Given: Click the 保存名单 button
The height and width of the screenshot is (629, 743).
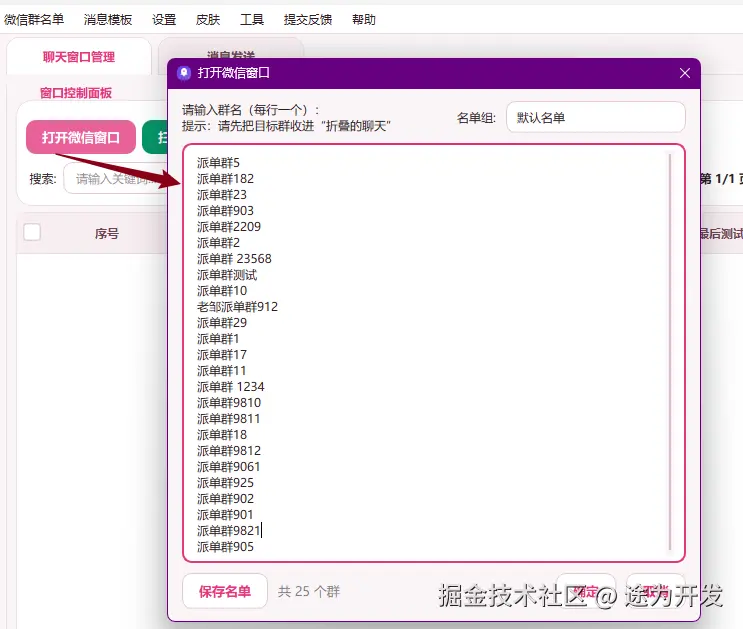Looking at the screenshot, I should pyautogui.click(x=225, y=591).
